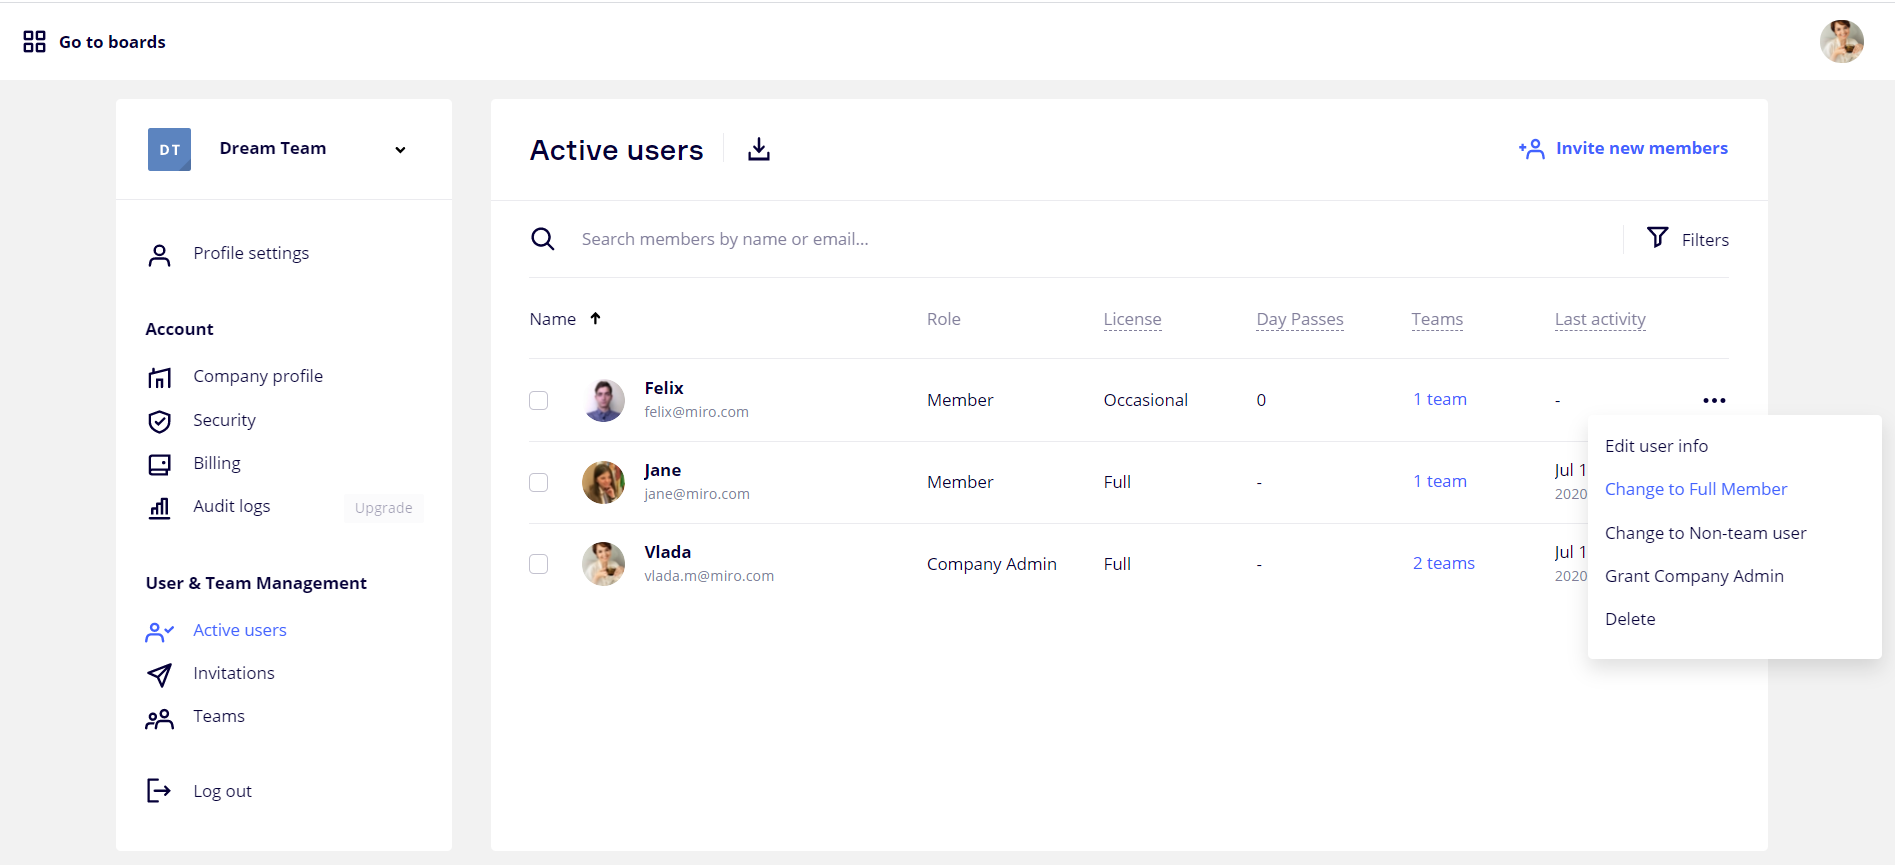
Task: Click the download users list icon
Action: (759, 149)
